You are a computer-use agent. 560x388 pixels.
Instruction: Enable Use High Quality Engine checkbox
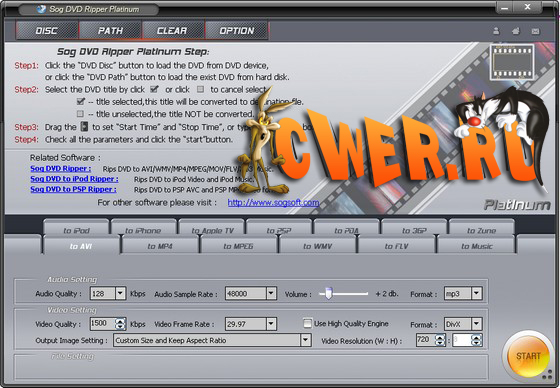[x=307, y=323]
